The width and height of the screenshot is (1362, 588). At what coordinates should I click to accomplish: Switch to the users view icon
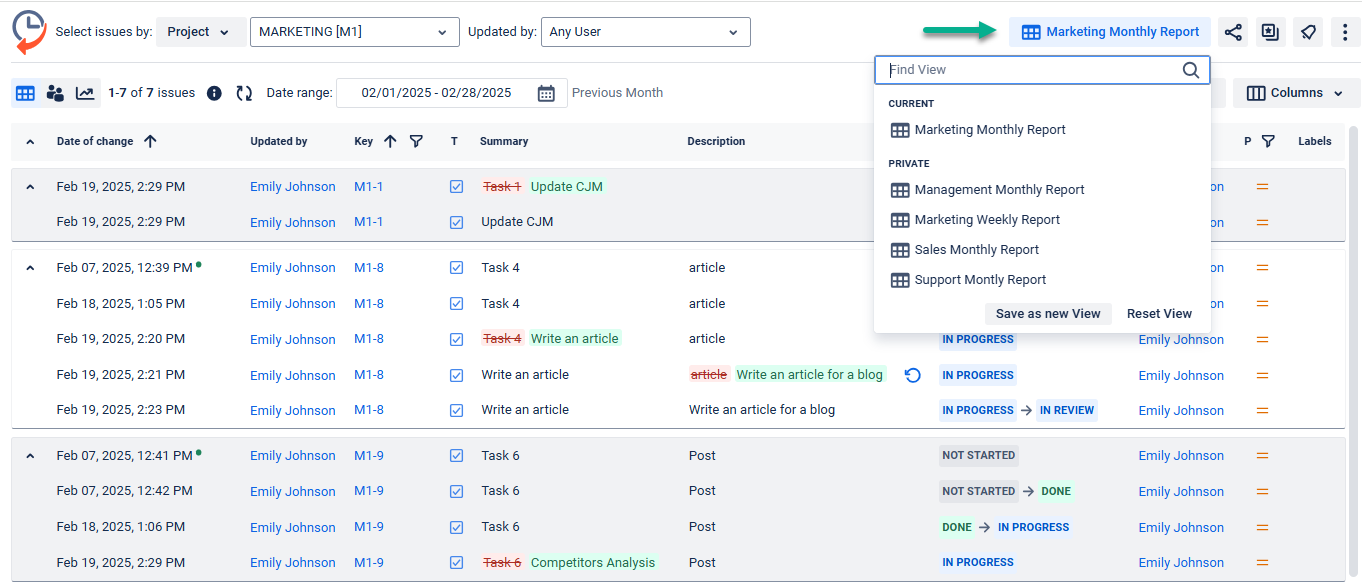[55, 93]
